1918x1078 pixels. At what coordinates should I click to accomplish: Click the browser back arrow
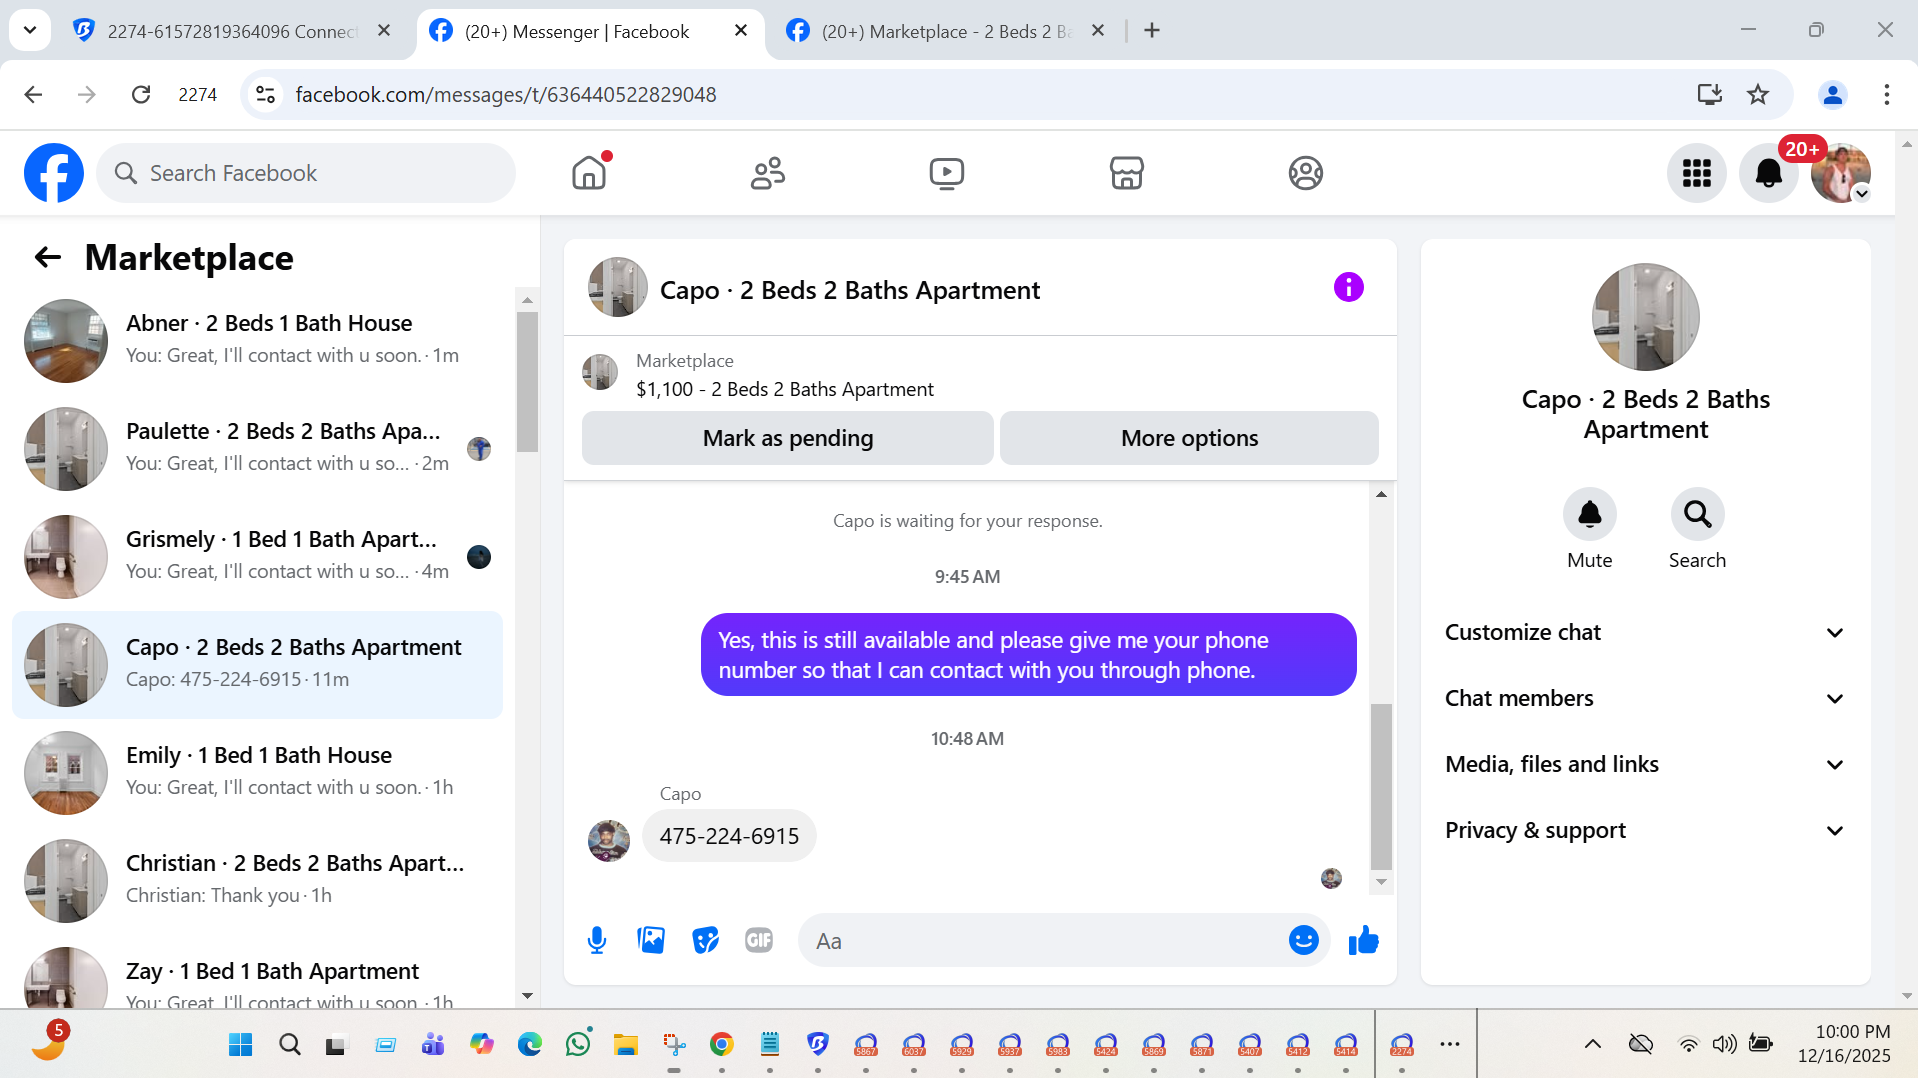33,94
